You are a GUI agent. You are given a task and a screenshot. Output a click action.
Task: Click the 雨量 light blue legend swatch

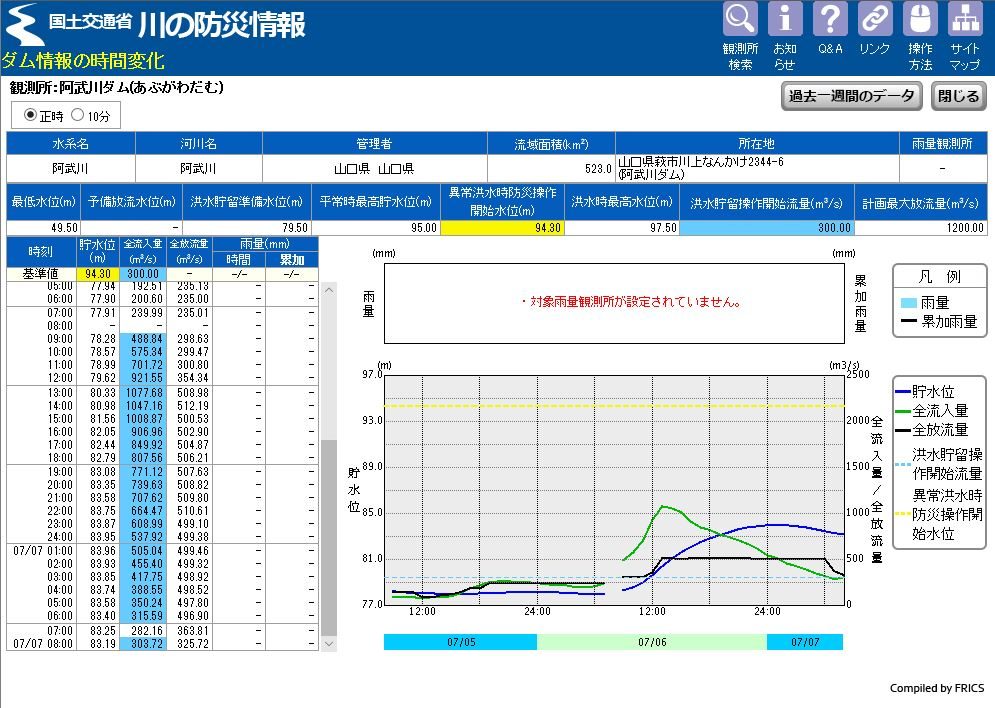click(x=908, y=303)
